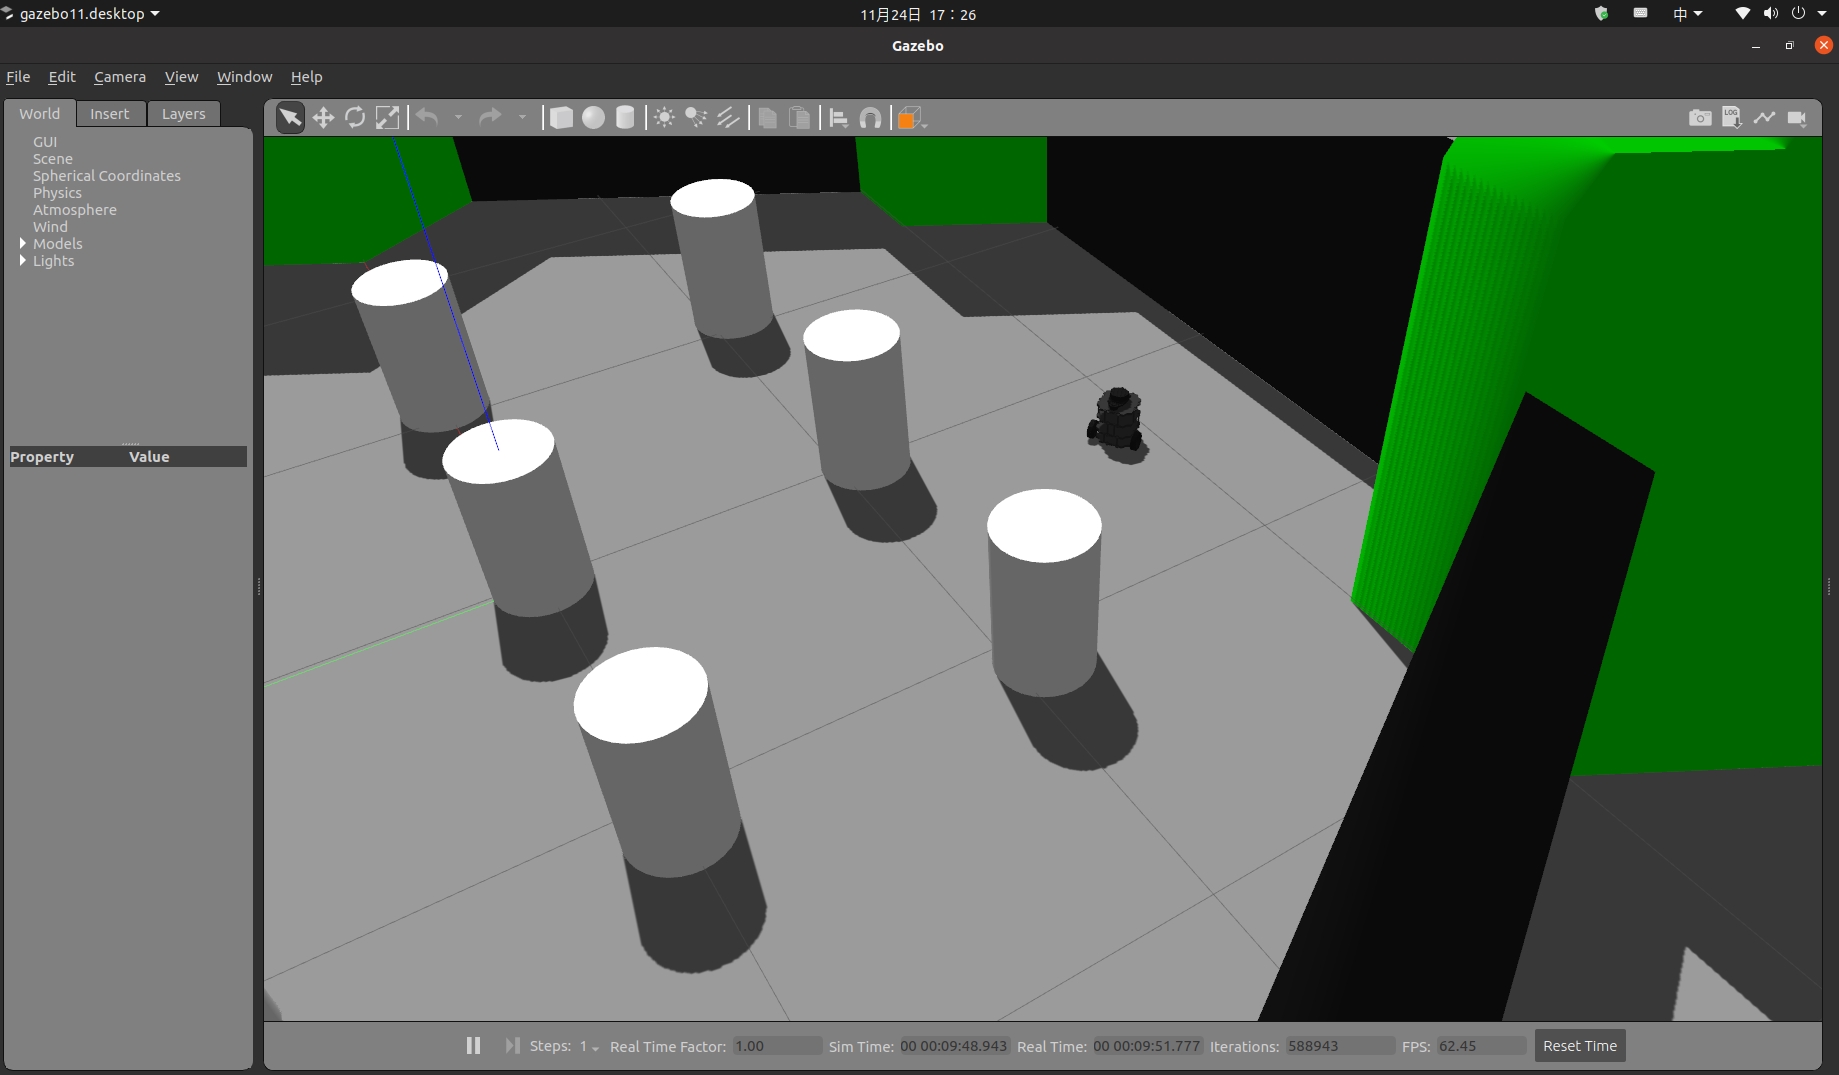Click the Real Time Factor field
The width and height of the screenshot is (1839, 1075).
click(776, 1046)
